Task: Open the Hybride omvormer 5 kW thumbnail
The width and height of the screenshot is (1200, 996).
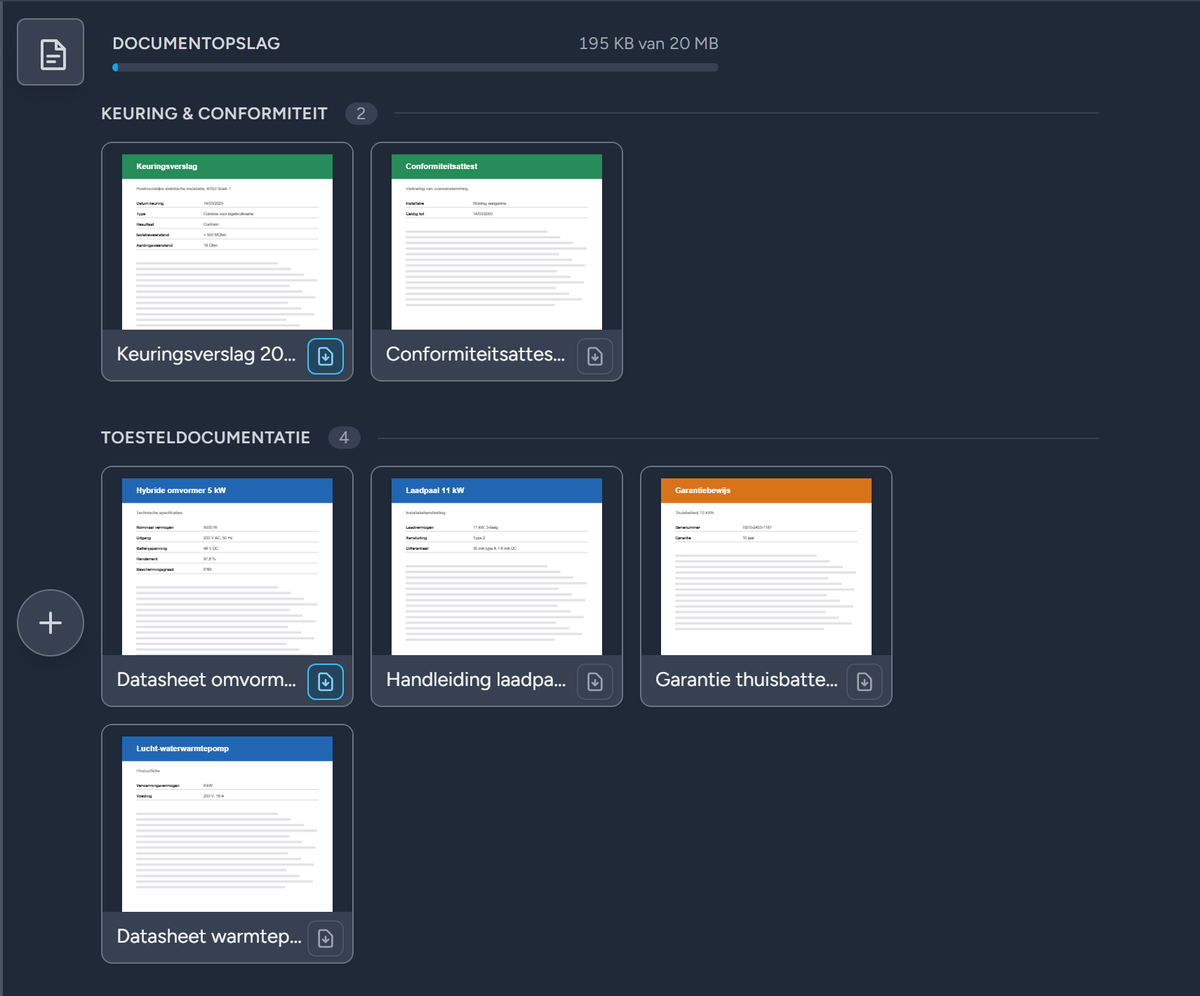Action: pyautogui.click(x=227, y=566)
